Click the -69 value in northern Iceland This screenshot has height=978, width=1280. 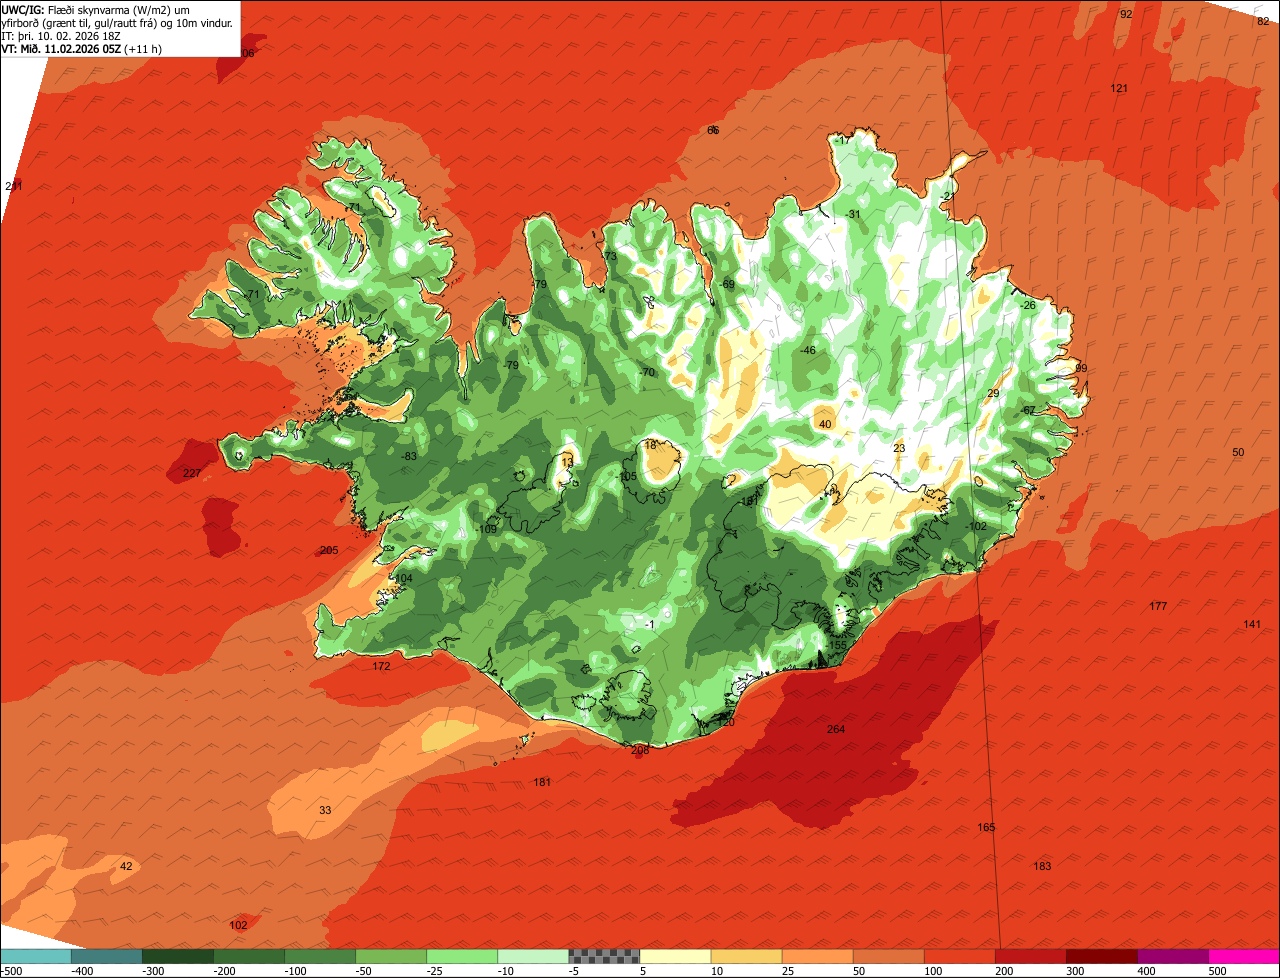click(727, 284)
